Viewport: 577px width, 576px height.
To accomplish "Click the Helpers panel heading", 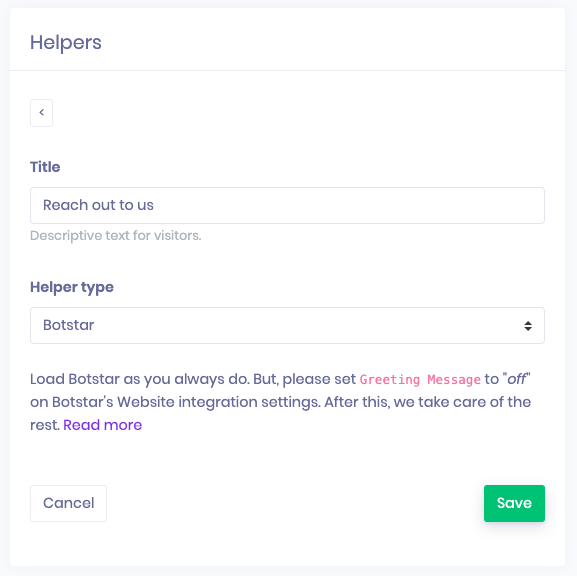I will [x=66, y=42].
